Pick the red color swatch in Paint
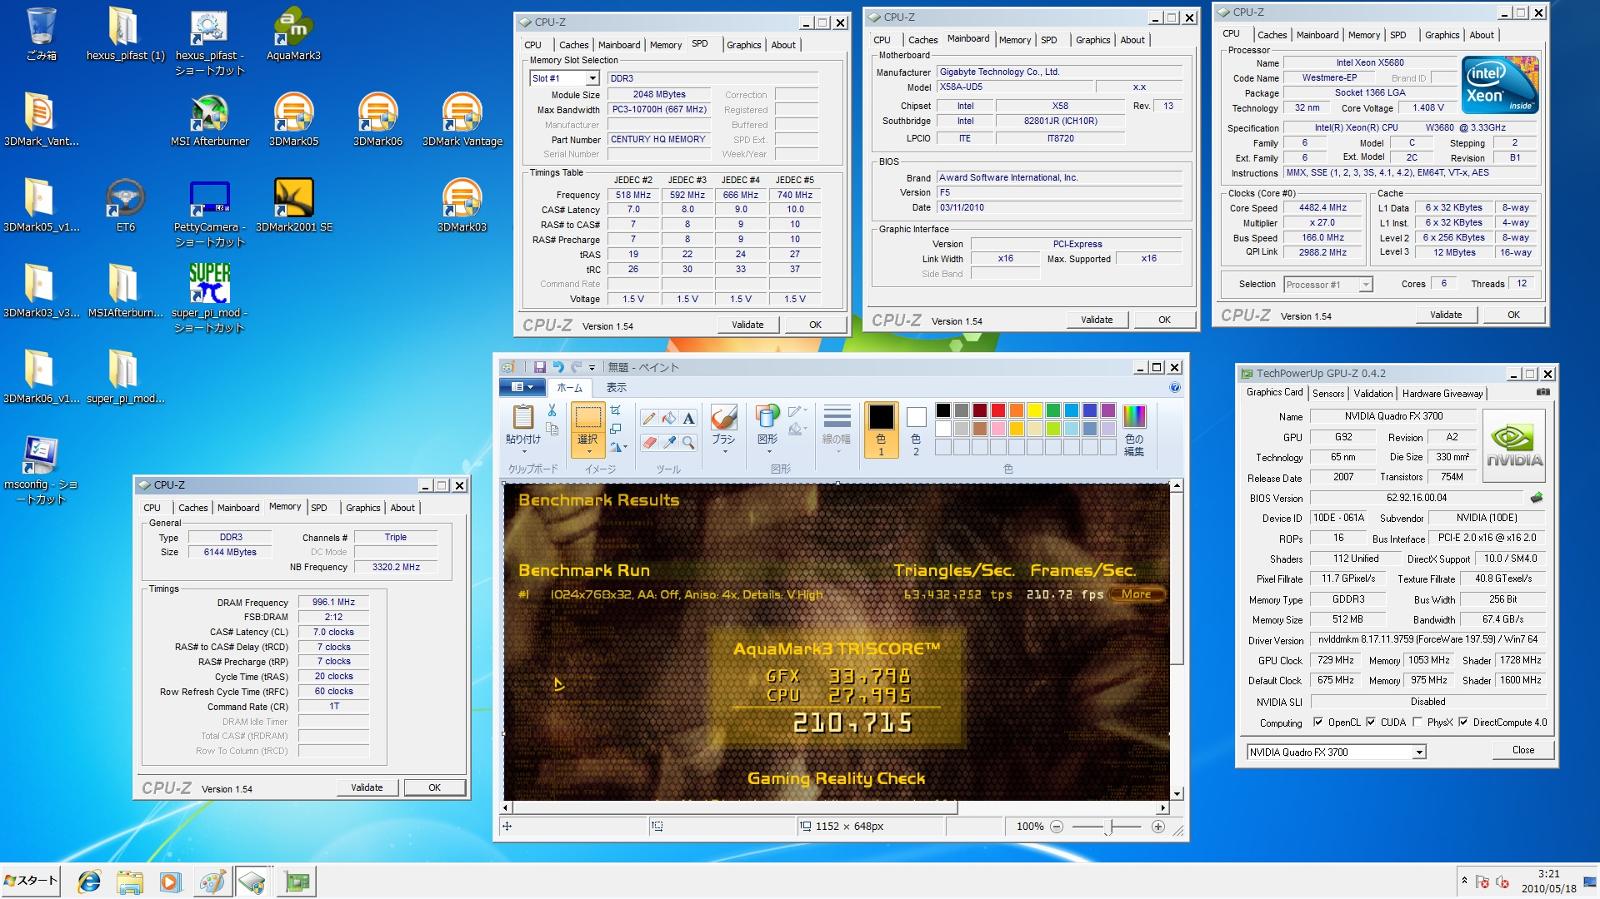Image resolution: width=1600 pixels, height=899 pixels. [998, 411]
